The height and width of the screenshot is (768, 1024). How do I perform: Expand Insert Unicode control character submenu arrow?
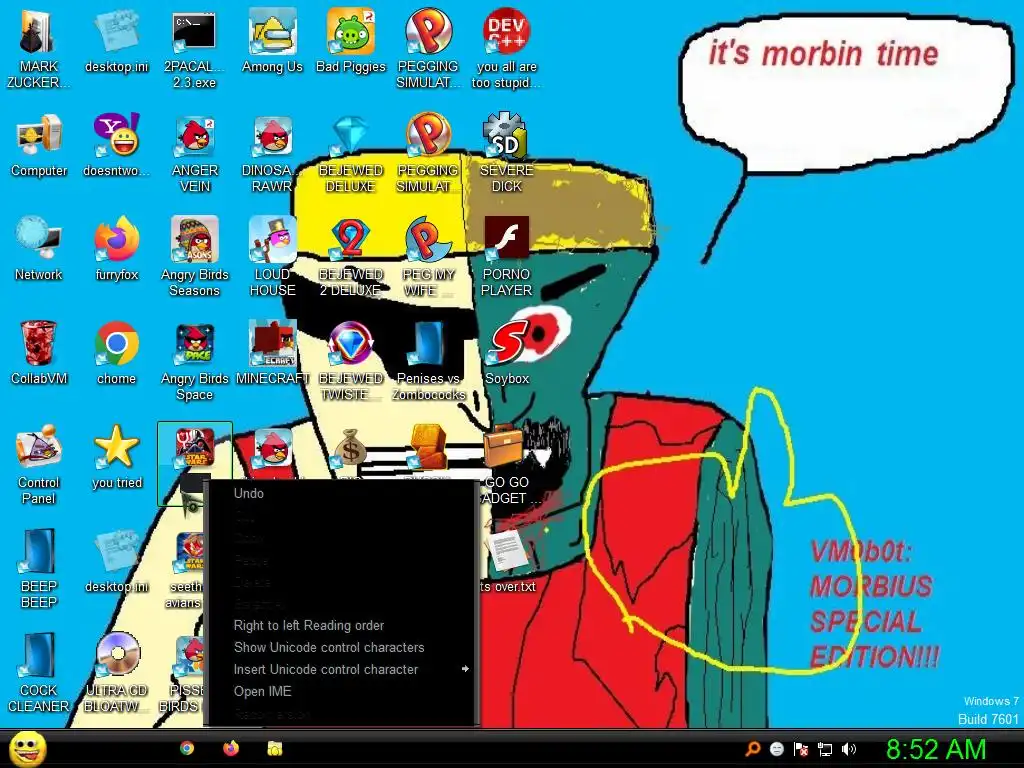(465, 669)
